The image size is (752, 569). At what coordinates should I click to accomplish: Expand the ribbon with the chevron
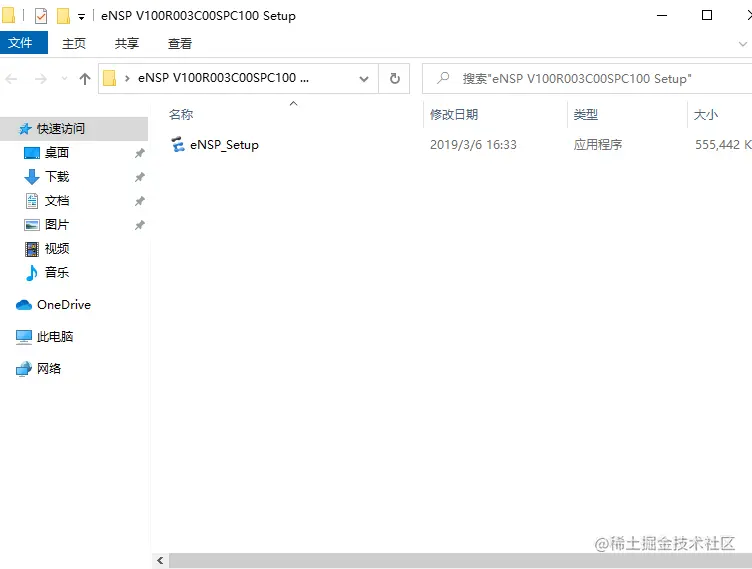(x=743, y=44)
